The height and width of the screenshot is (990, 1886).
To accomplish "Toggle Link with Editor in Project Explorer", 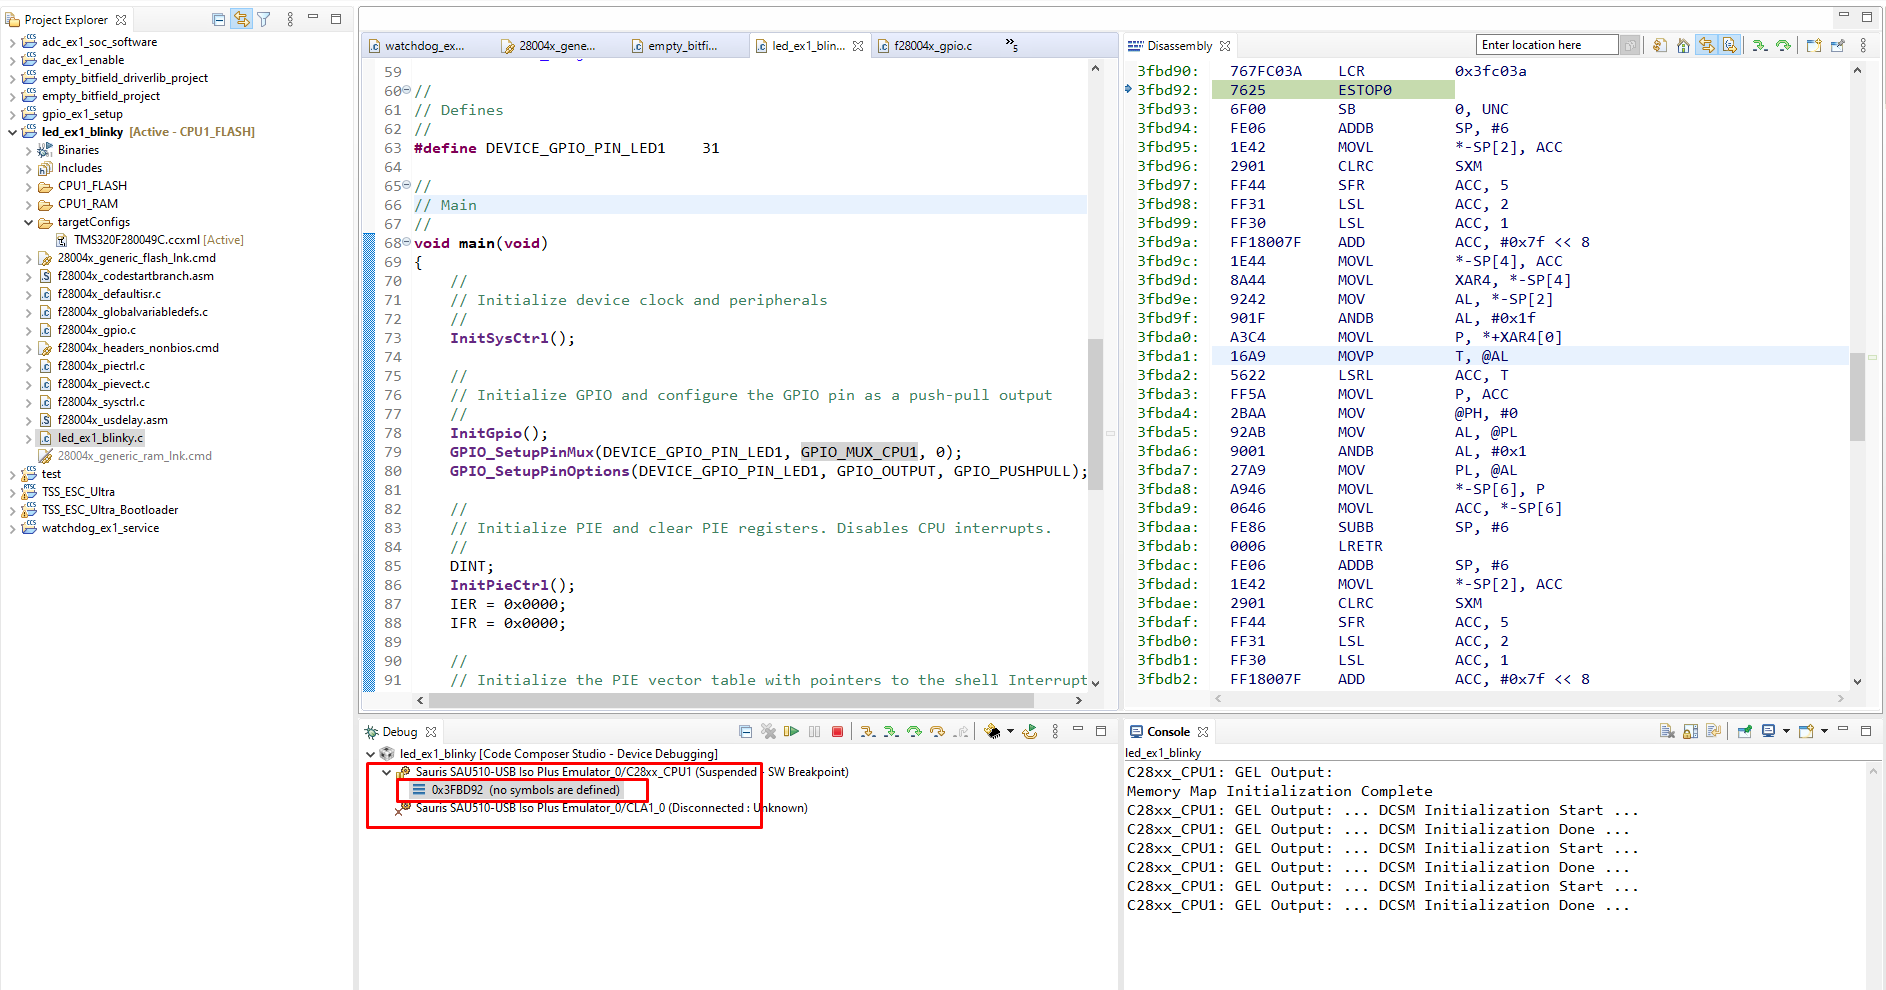I will (241, 19).
